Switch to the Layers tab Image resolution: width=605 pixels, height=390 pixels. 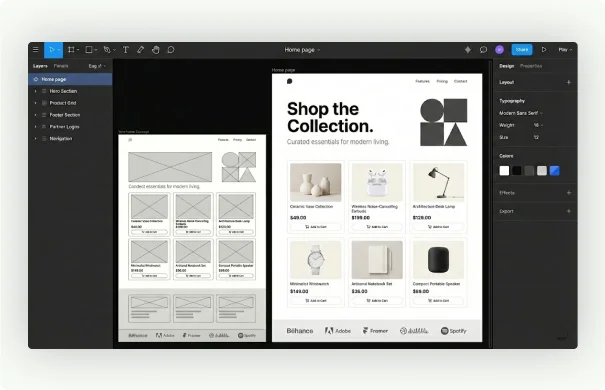[40, 66]
